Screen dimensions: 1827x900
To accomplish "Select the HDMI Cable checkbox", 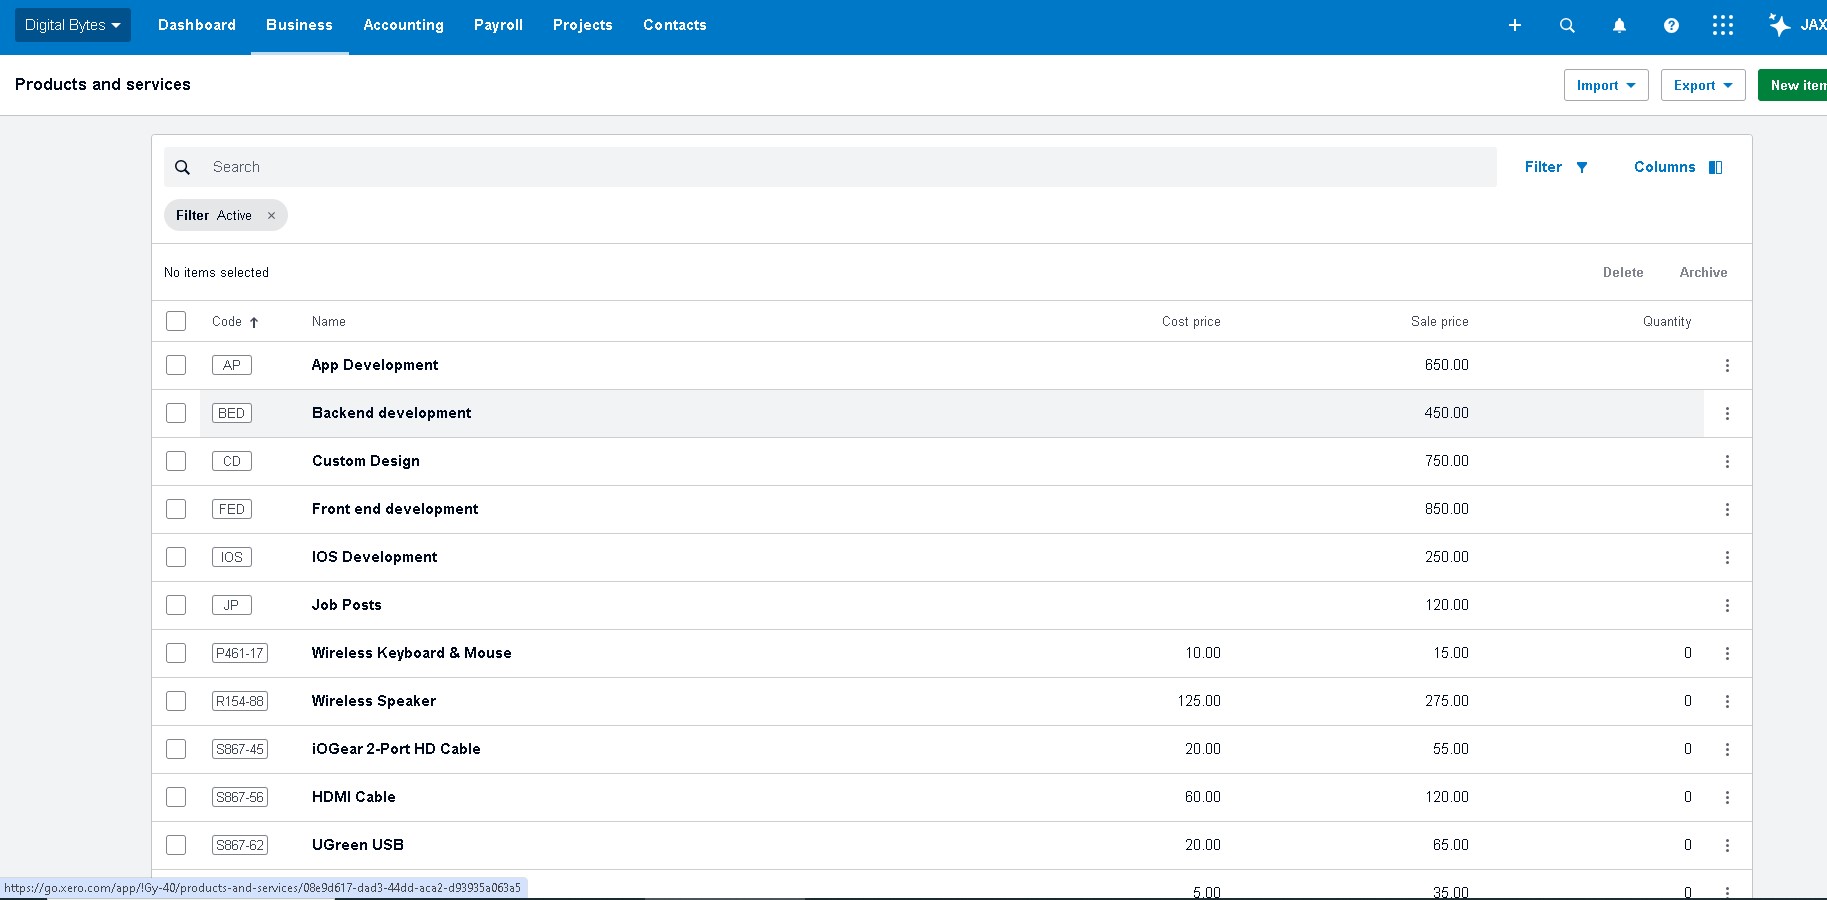I will tap(176, 797).
